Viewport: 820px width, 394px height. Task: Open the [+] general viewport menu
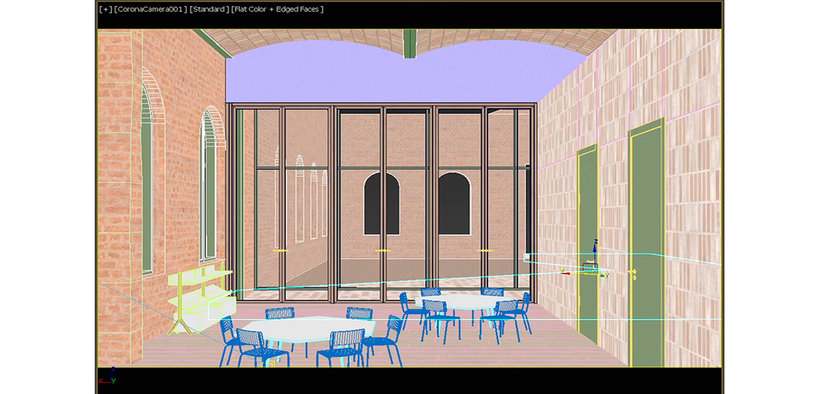(x=105, y=9)
